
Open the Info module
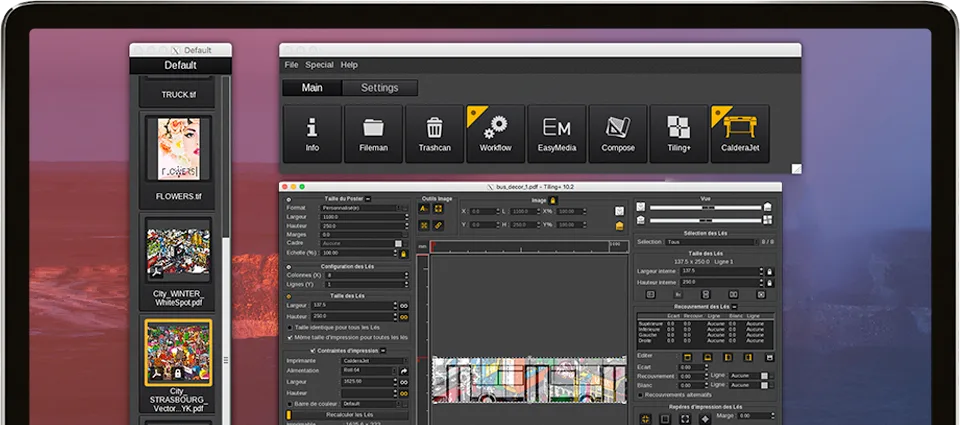[x=312, y=134]
